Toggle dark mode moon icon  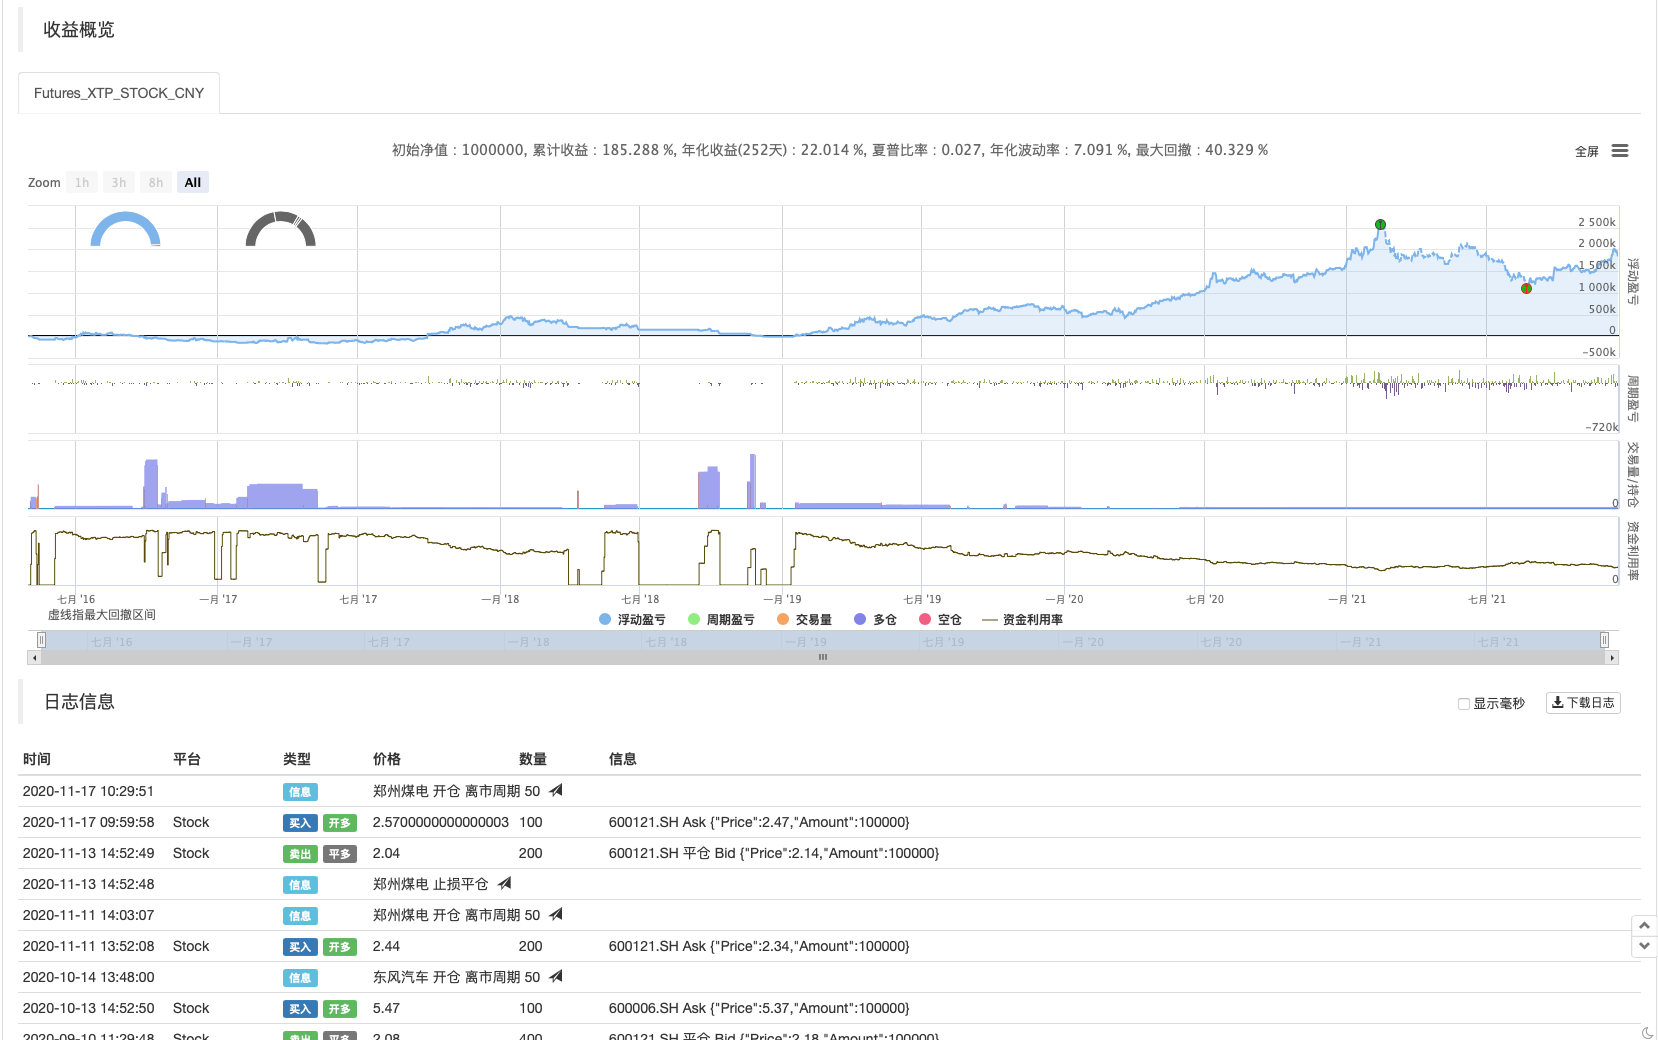[x=1646, y=1032]
